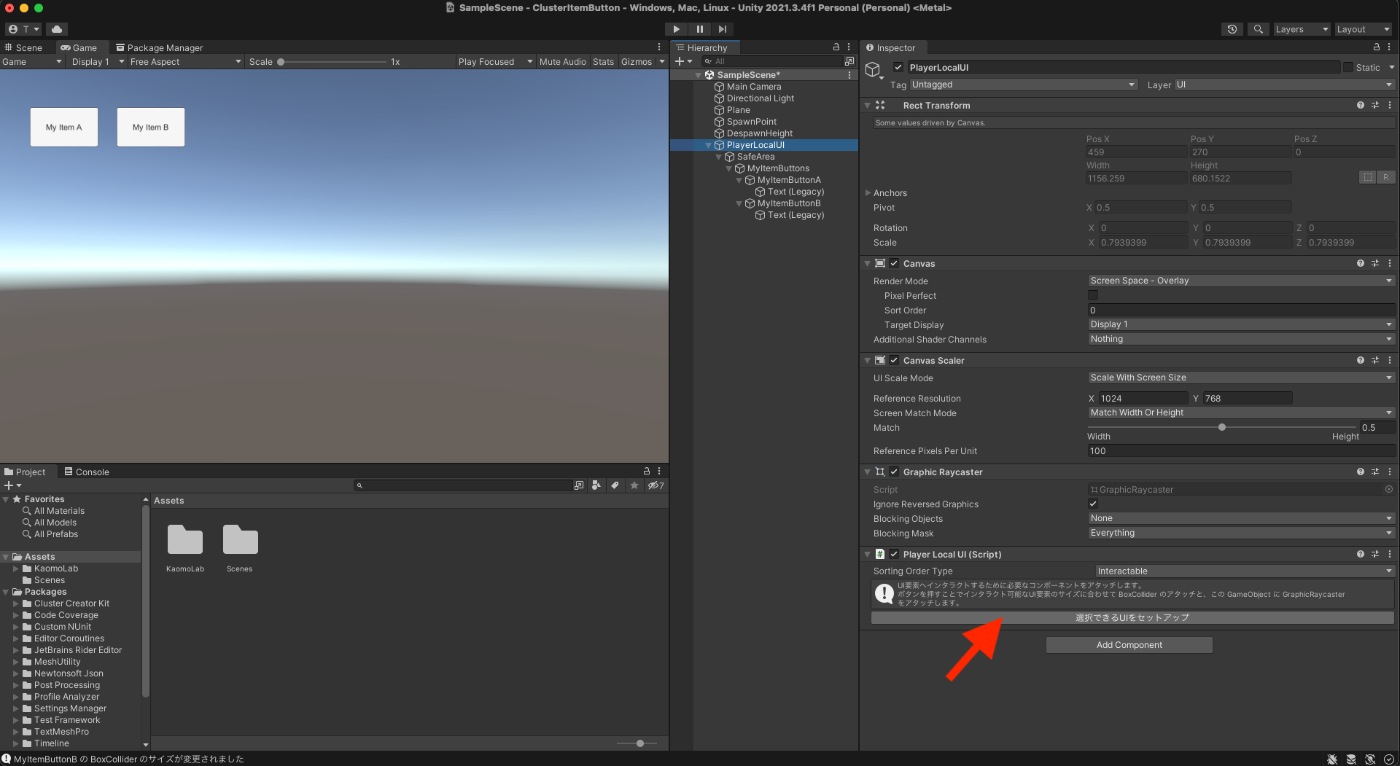
Task: Open the Free Aspect dropdown
Action: point(185,61)
